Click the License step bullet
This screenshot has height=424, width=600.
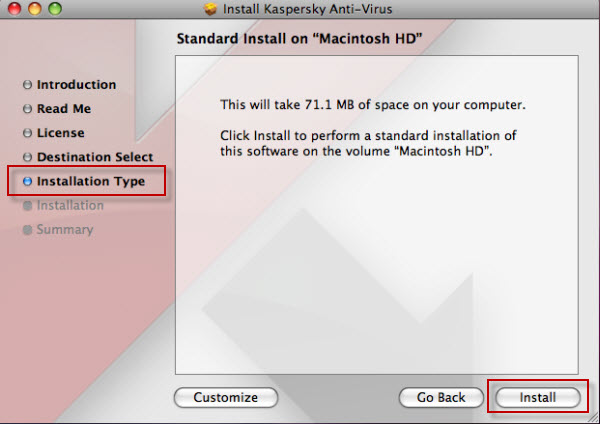[x=27, y=133]
